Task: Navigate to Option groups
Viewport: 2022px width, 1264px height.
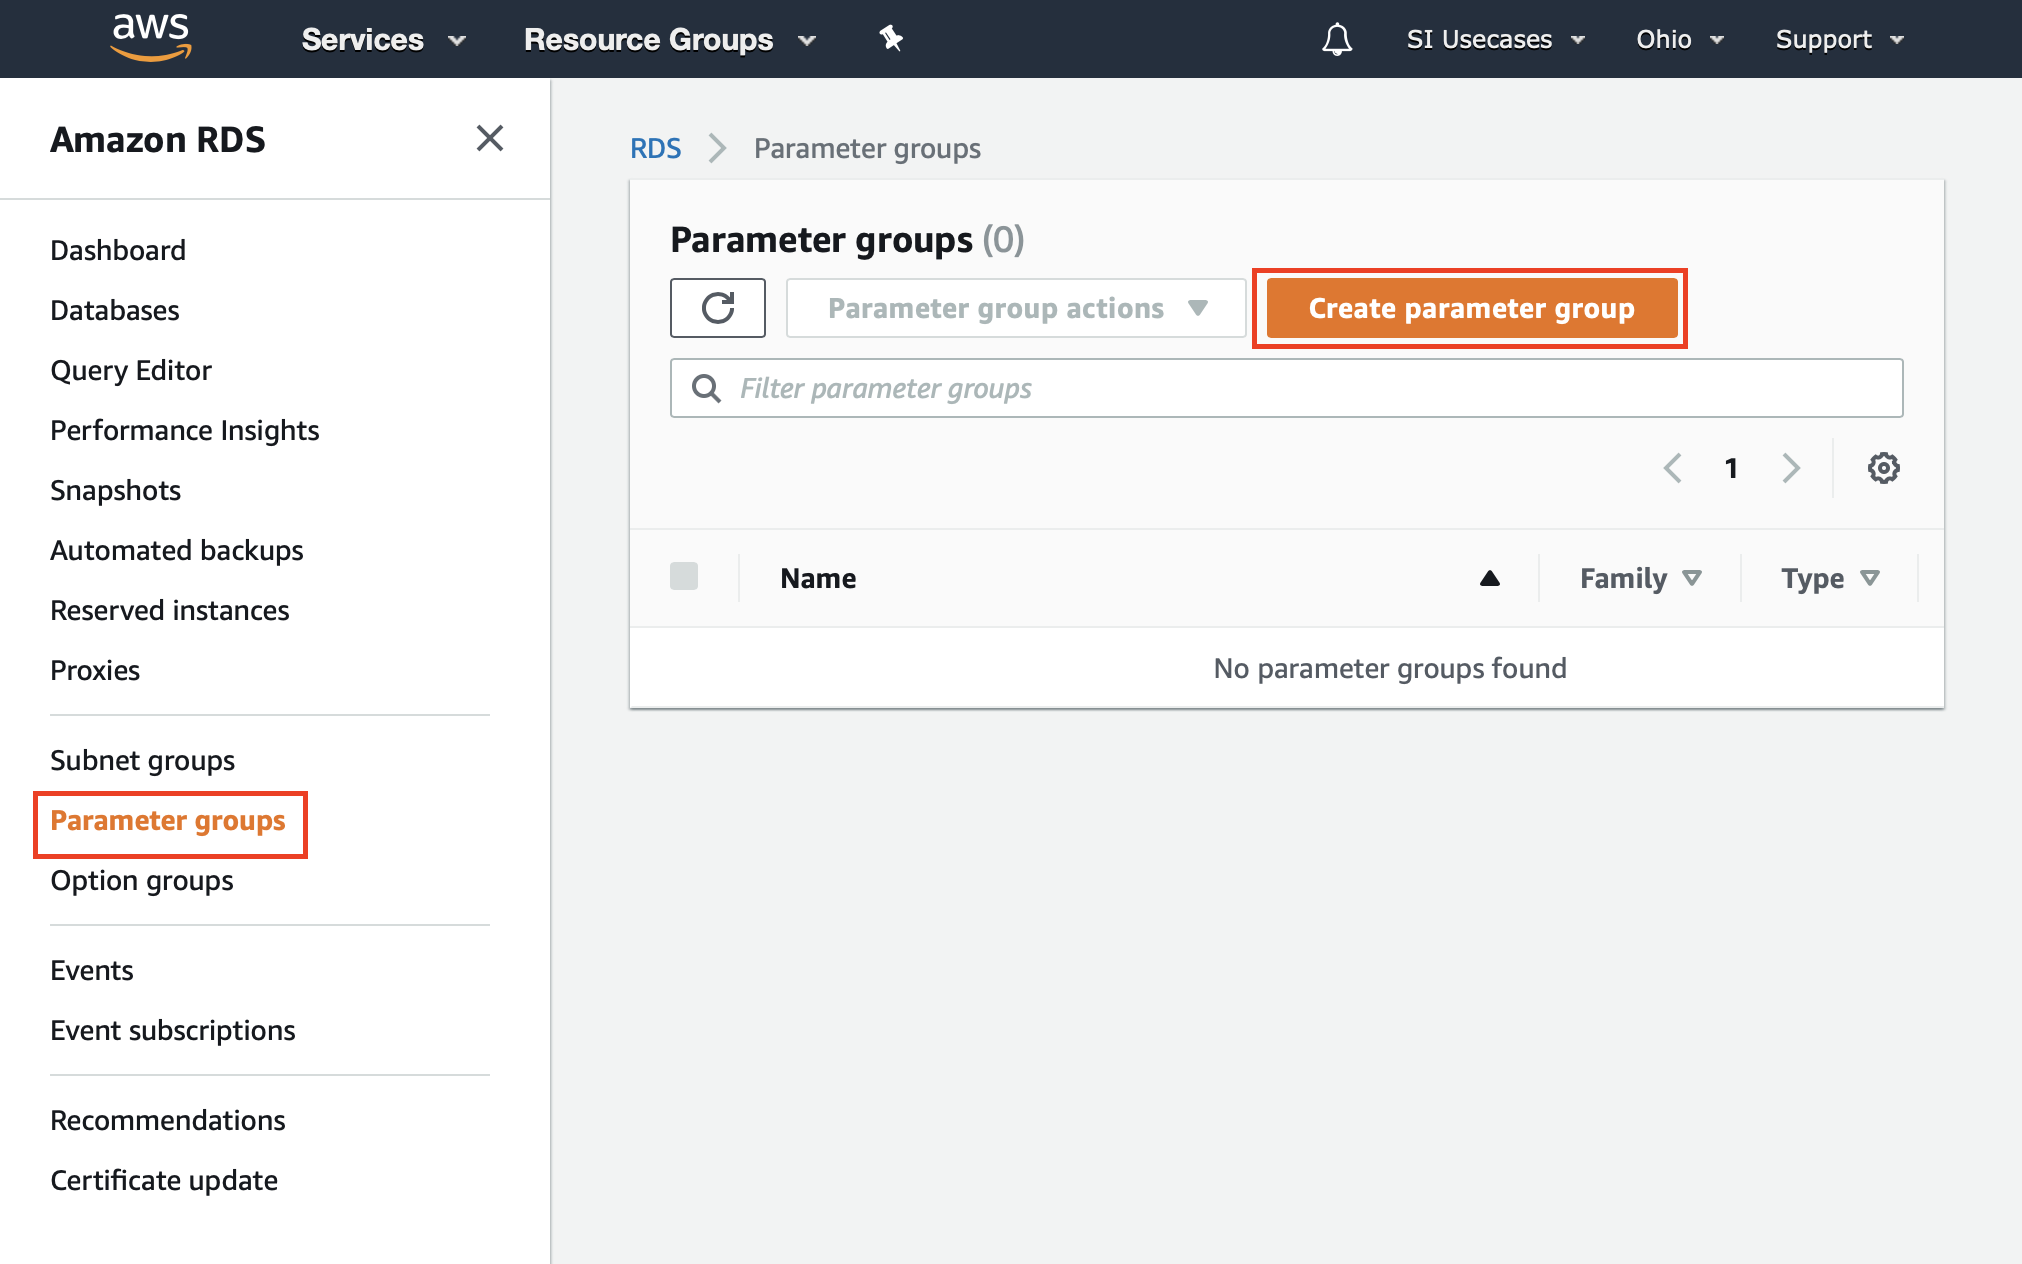Action: click(142, 881)
